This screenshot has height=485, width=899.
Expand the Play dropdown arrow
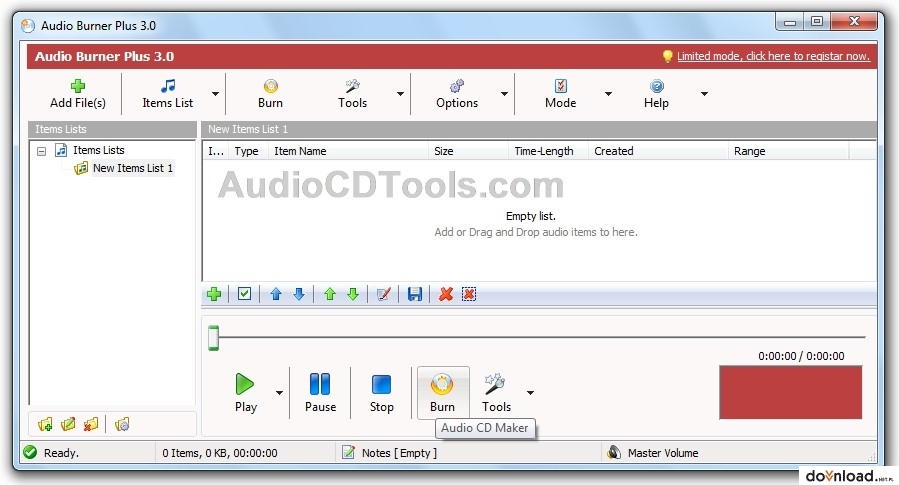click(x=279, y=393)
